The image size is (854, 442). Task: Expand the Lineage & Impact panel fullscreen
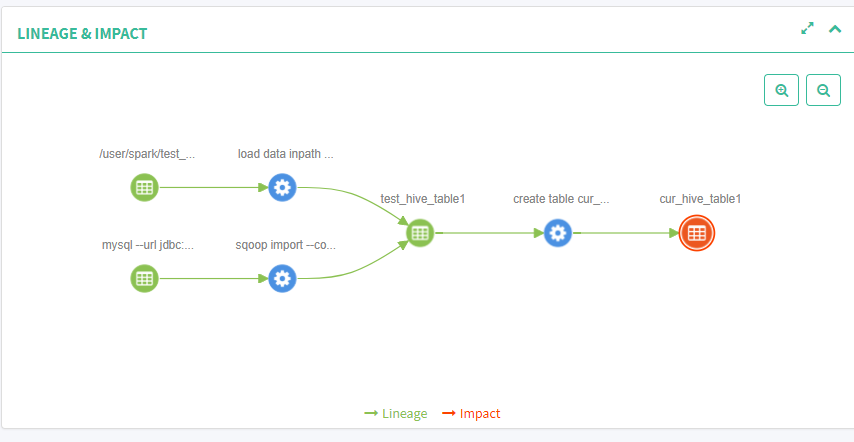click(808, 29)
